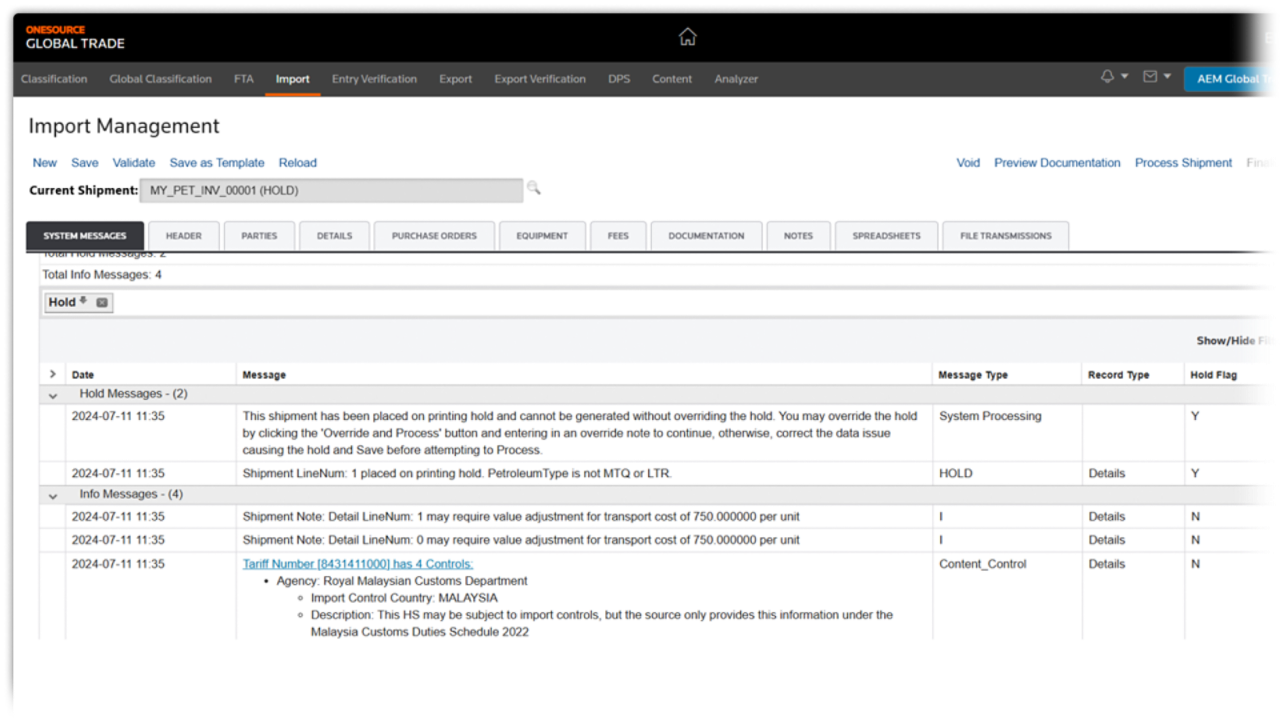Screen dimensions: 1280x720
Task: Open Tariff Number 8431411000 controls link
Action: [x=357, y=564]
